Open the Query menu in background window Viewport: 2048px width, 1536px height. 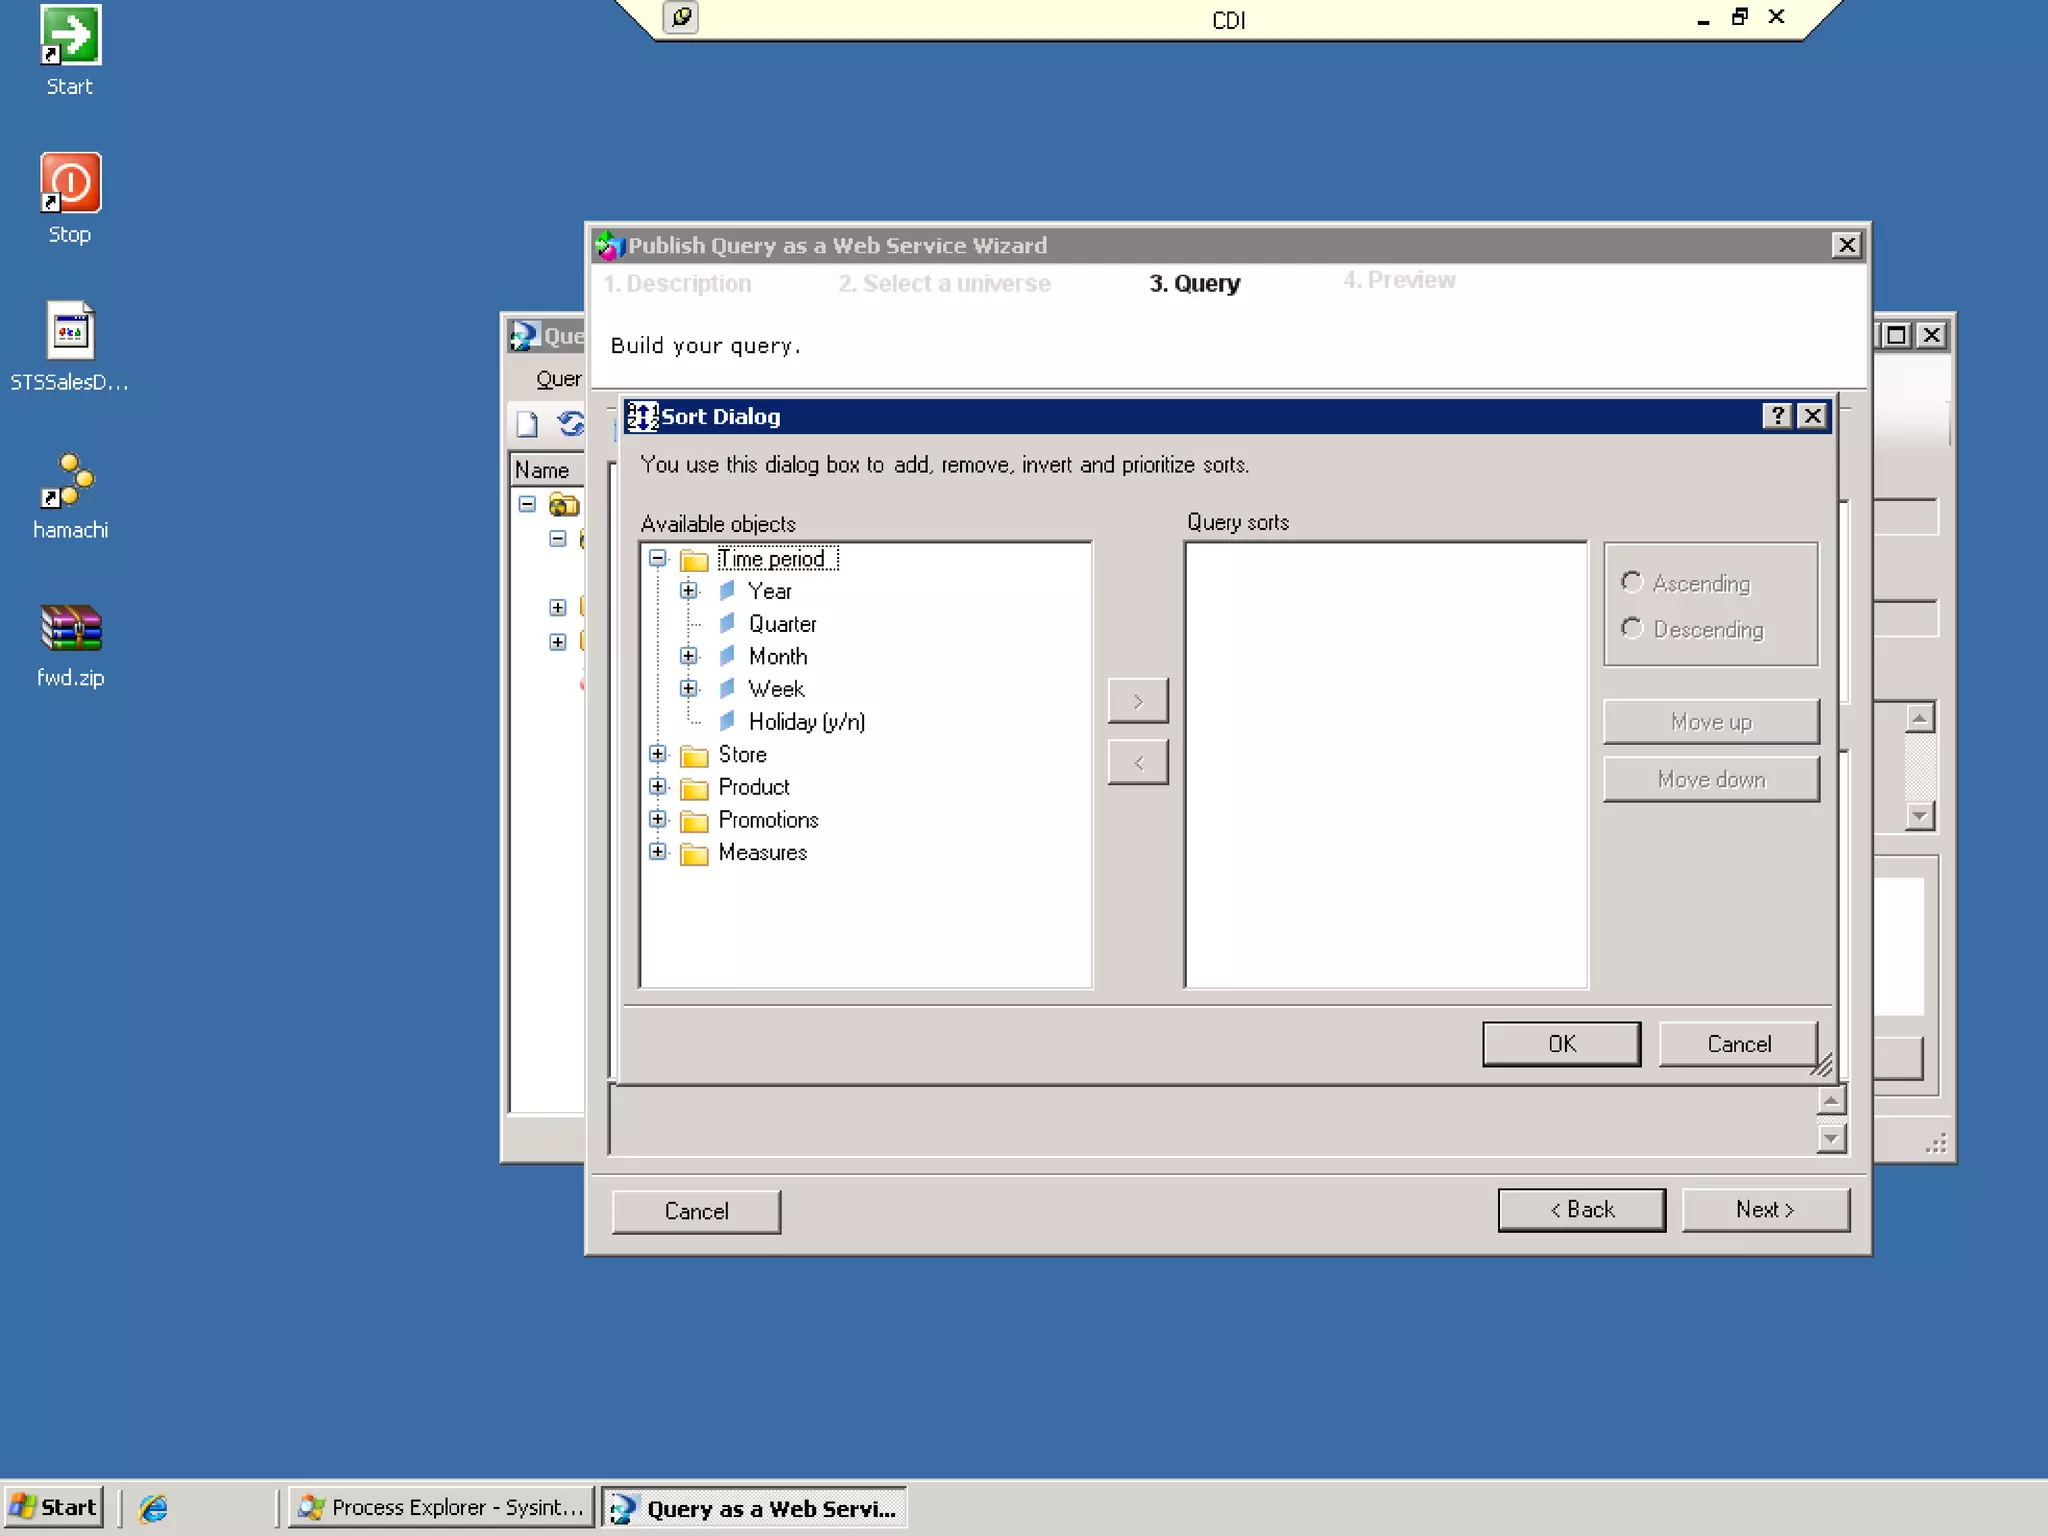(x=558, y=379)
